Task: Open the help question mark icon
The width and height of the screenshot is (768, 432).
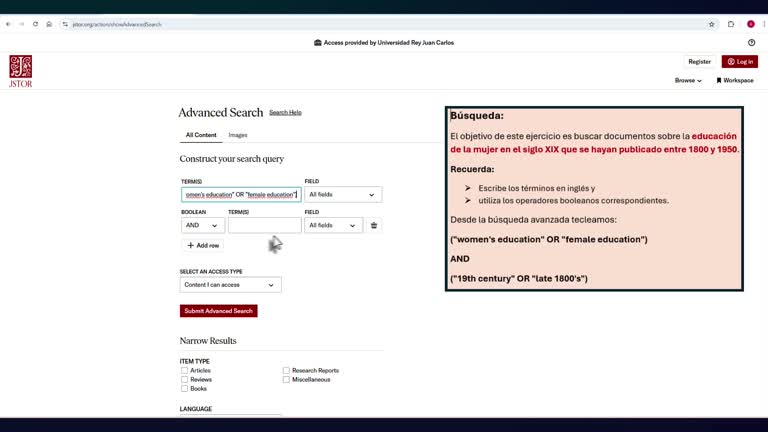Action: pyautogui.click(x=752, y=43)
